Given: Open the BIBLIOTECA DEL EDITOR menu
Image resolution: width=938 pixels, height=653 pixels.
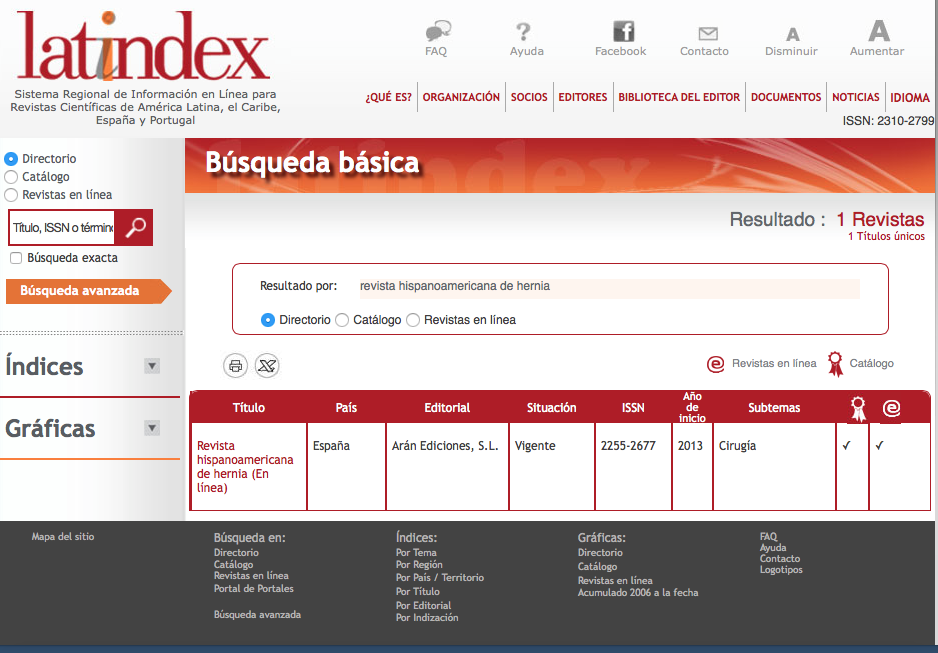Looking at the screenshot, I should tap(679, 97).
